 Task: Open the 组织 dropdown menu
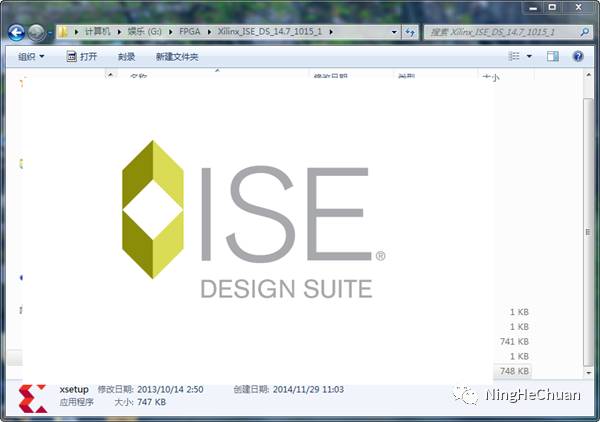[31, 57]
